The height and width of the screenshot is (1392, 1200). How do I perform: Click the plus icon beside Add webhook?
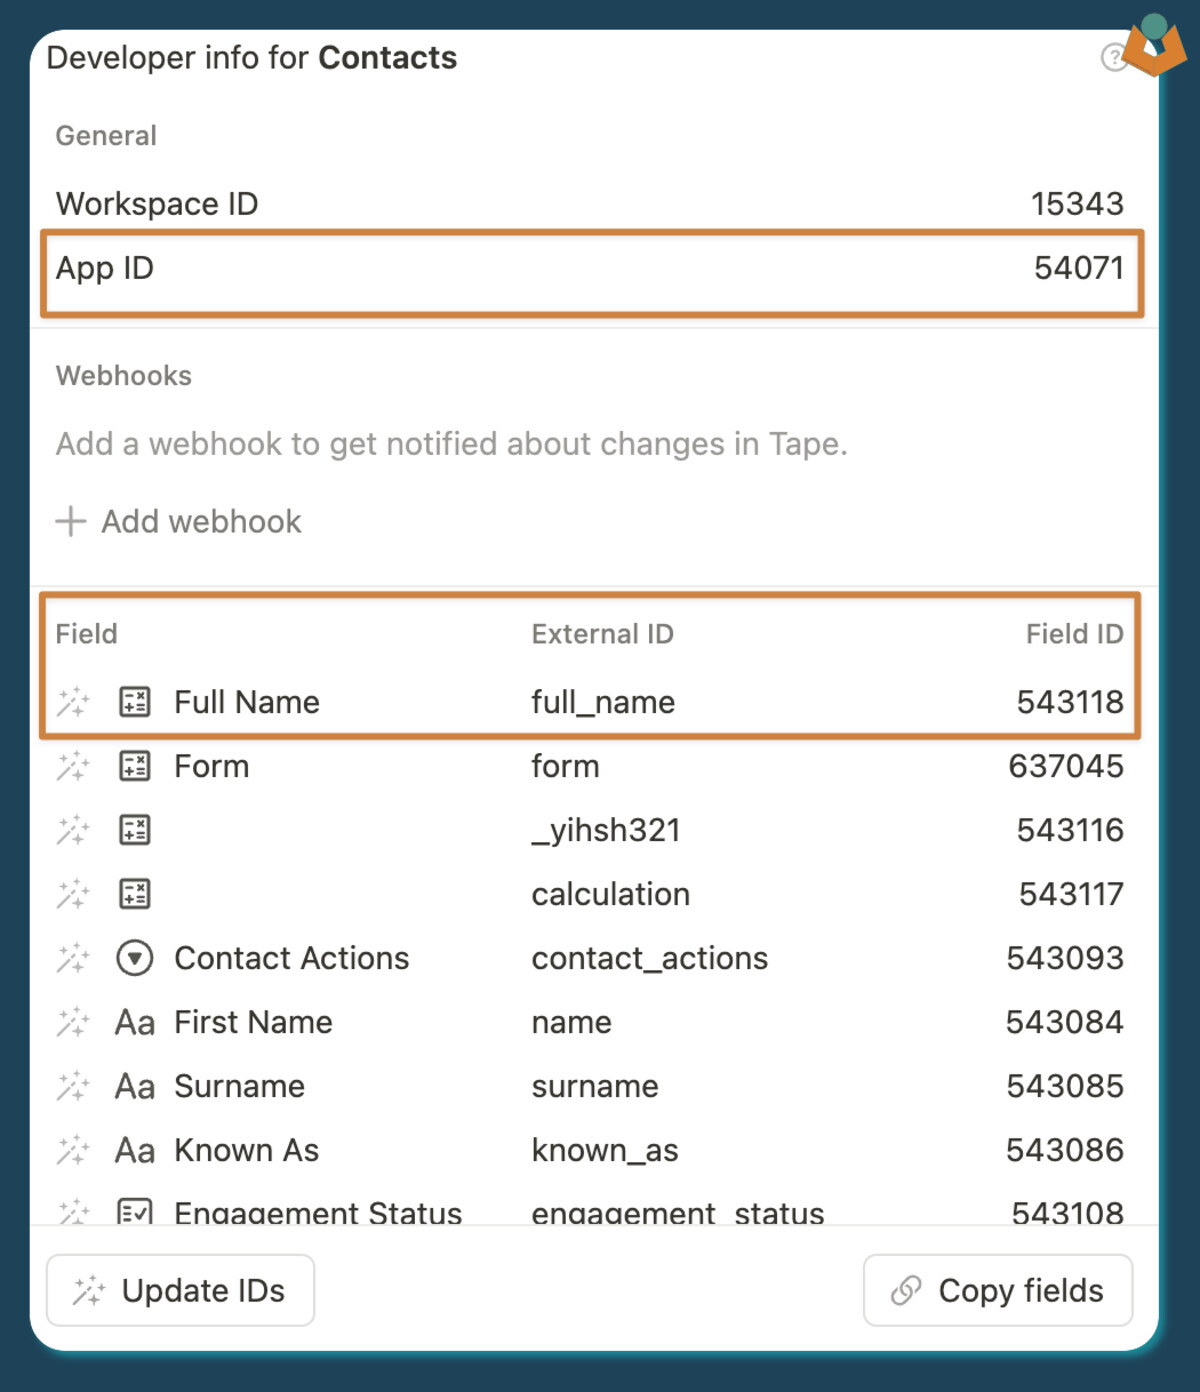(x=70, y=521)
